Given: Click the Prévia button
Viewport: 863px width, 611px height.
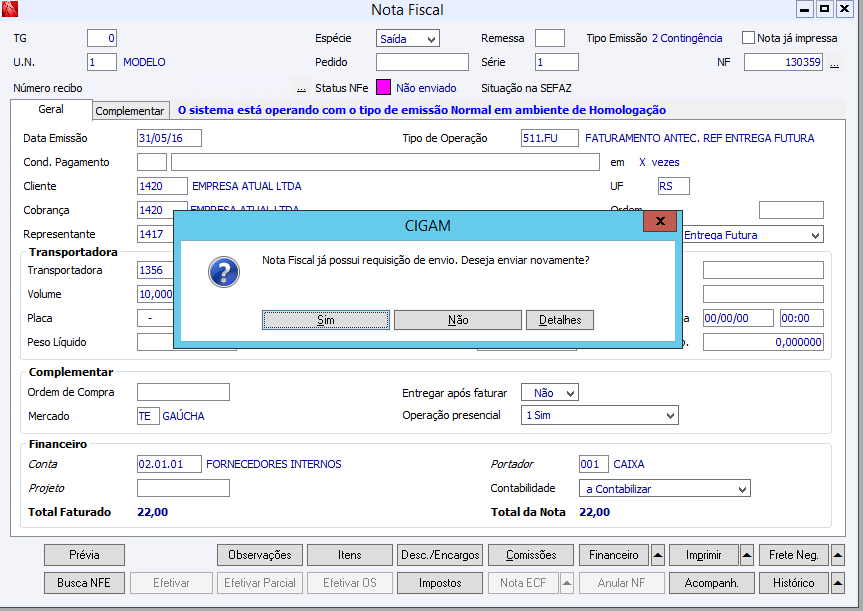Looking at the screenshot, I should pyautogui.click(x=84, y=555).
